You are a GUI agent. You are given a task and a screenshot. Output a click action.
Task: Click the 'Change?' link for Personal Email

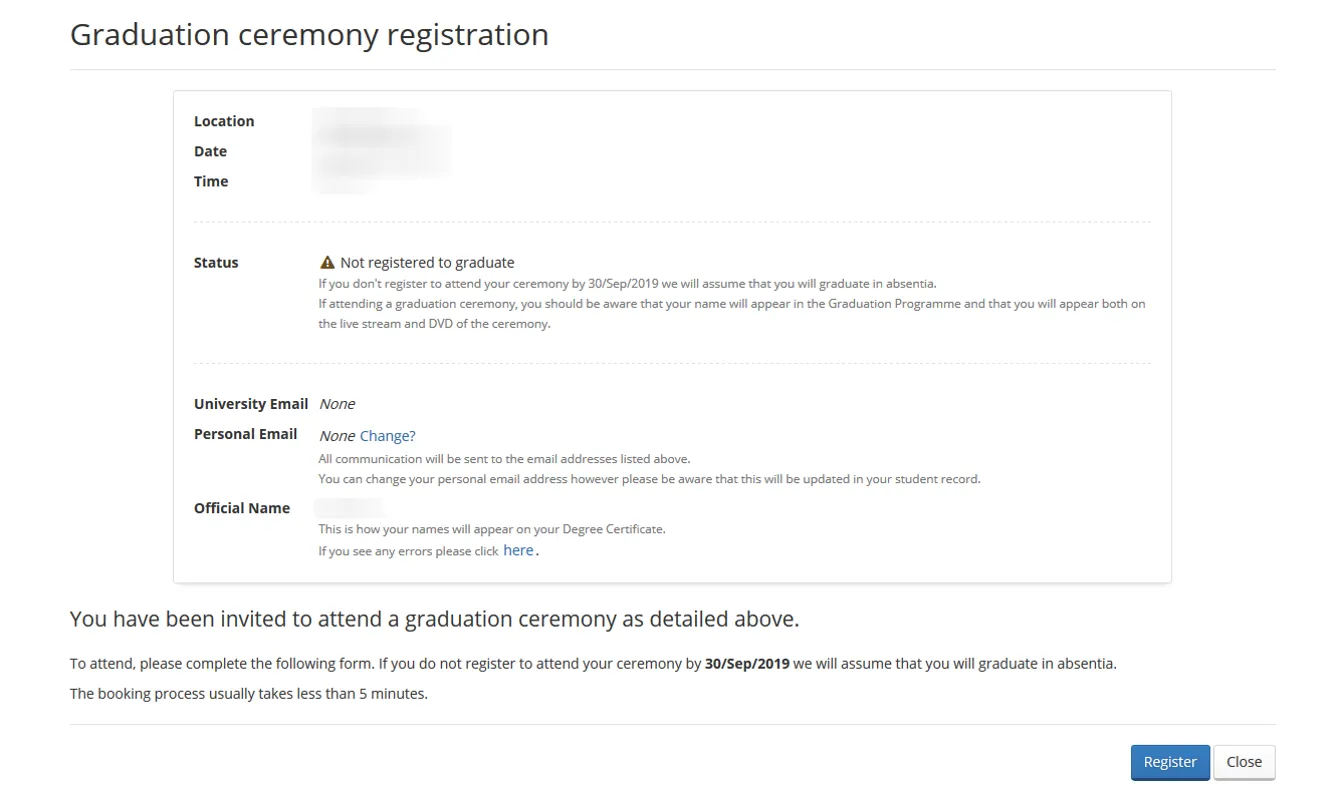[x=389, y=435]
